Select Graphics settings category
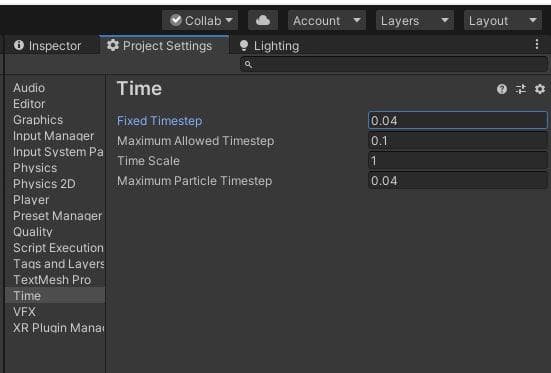Image resolution: width=551 pixels, height=373 pixels. coord(55,120)
